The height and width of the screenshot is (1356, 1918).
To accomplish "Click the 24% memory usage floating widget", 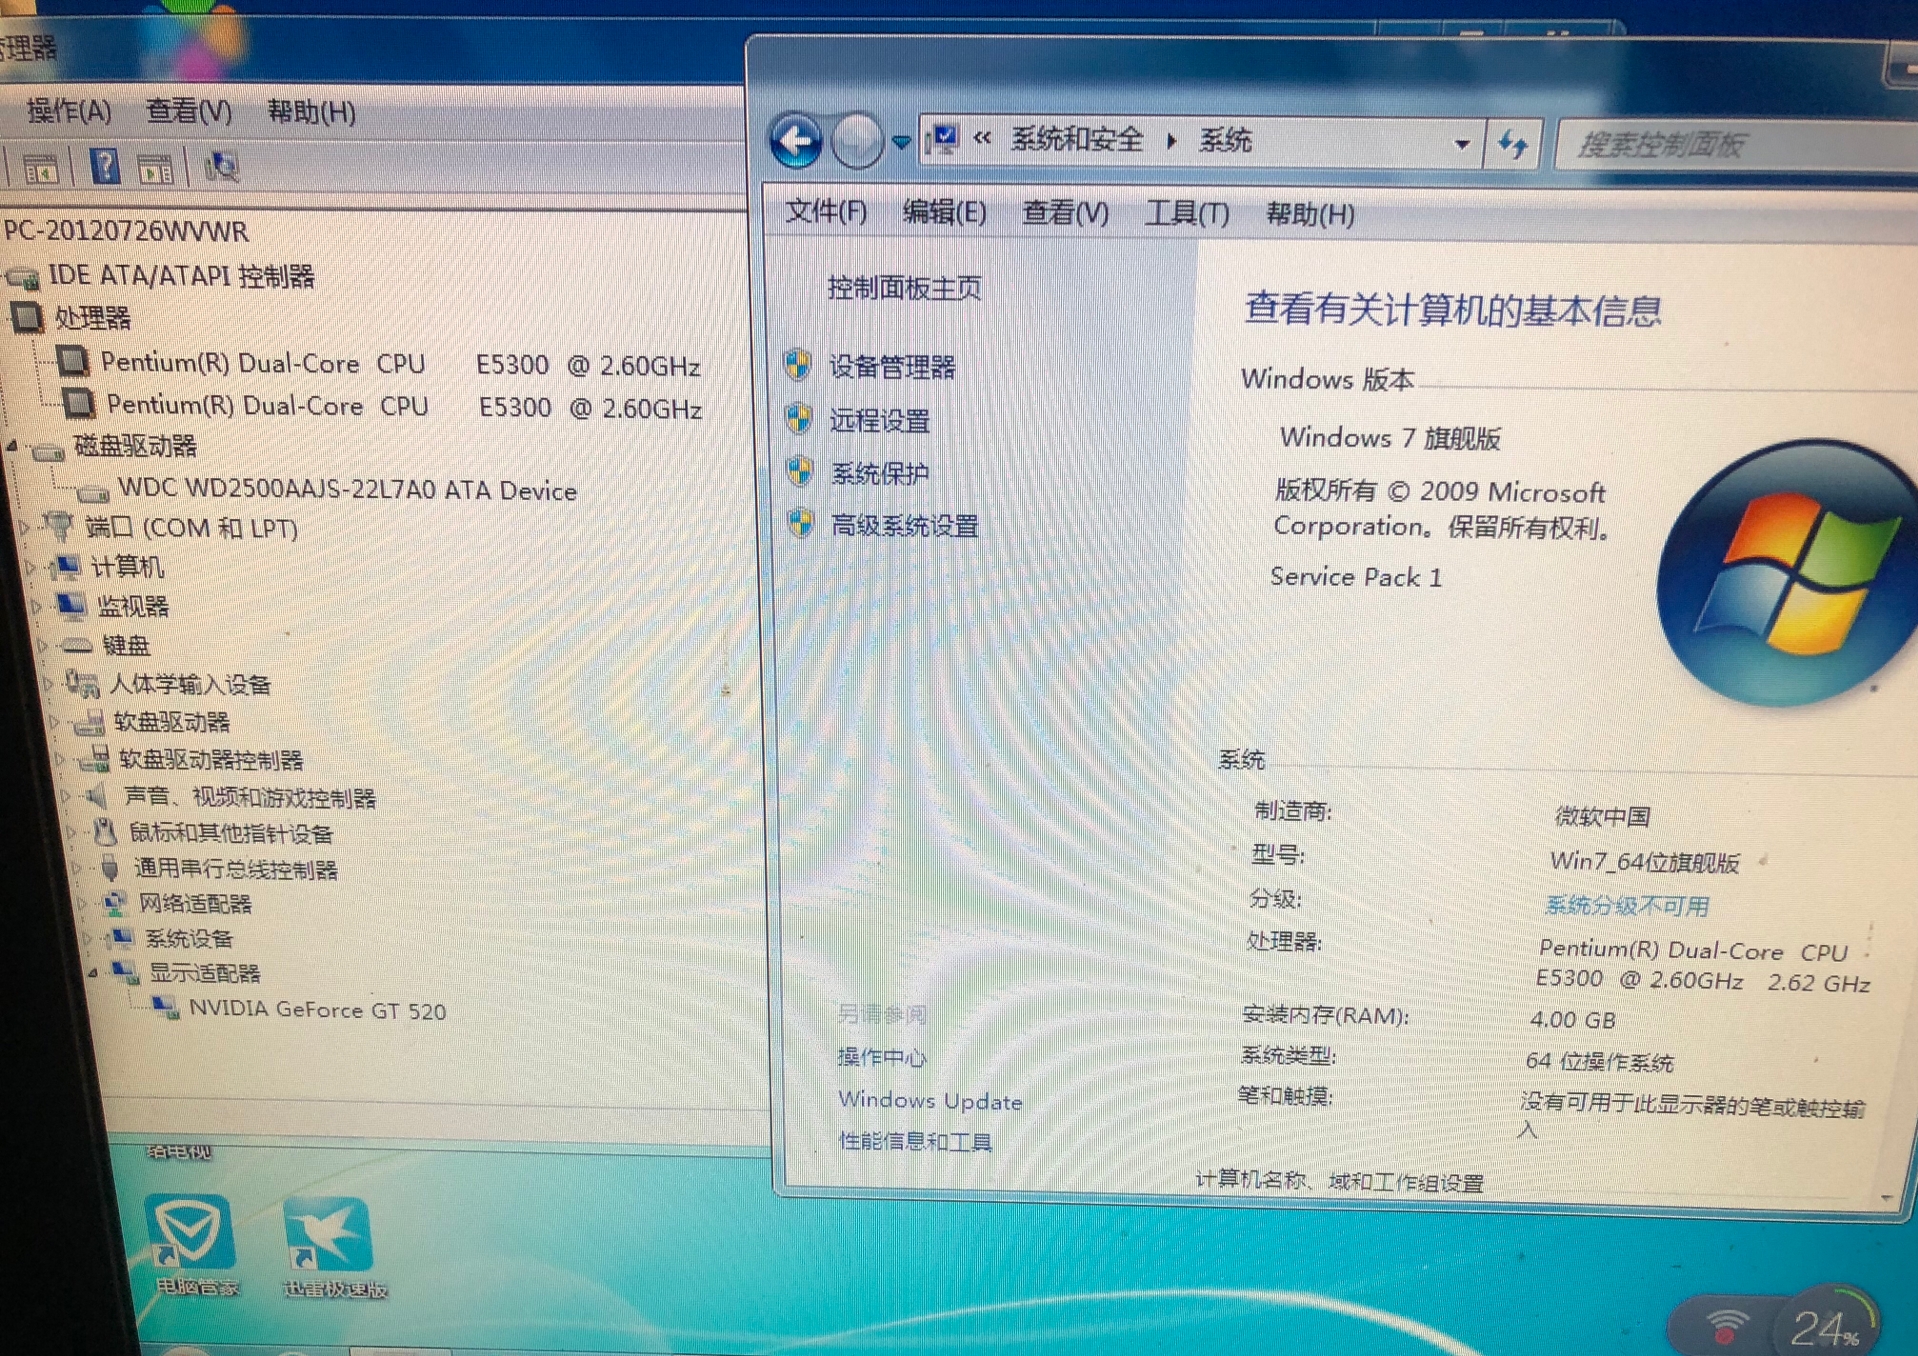I will click(x=1824, y=1327).
